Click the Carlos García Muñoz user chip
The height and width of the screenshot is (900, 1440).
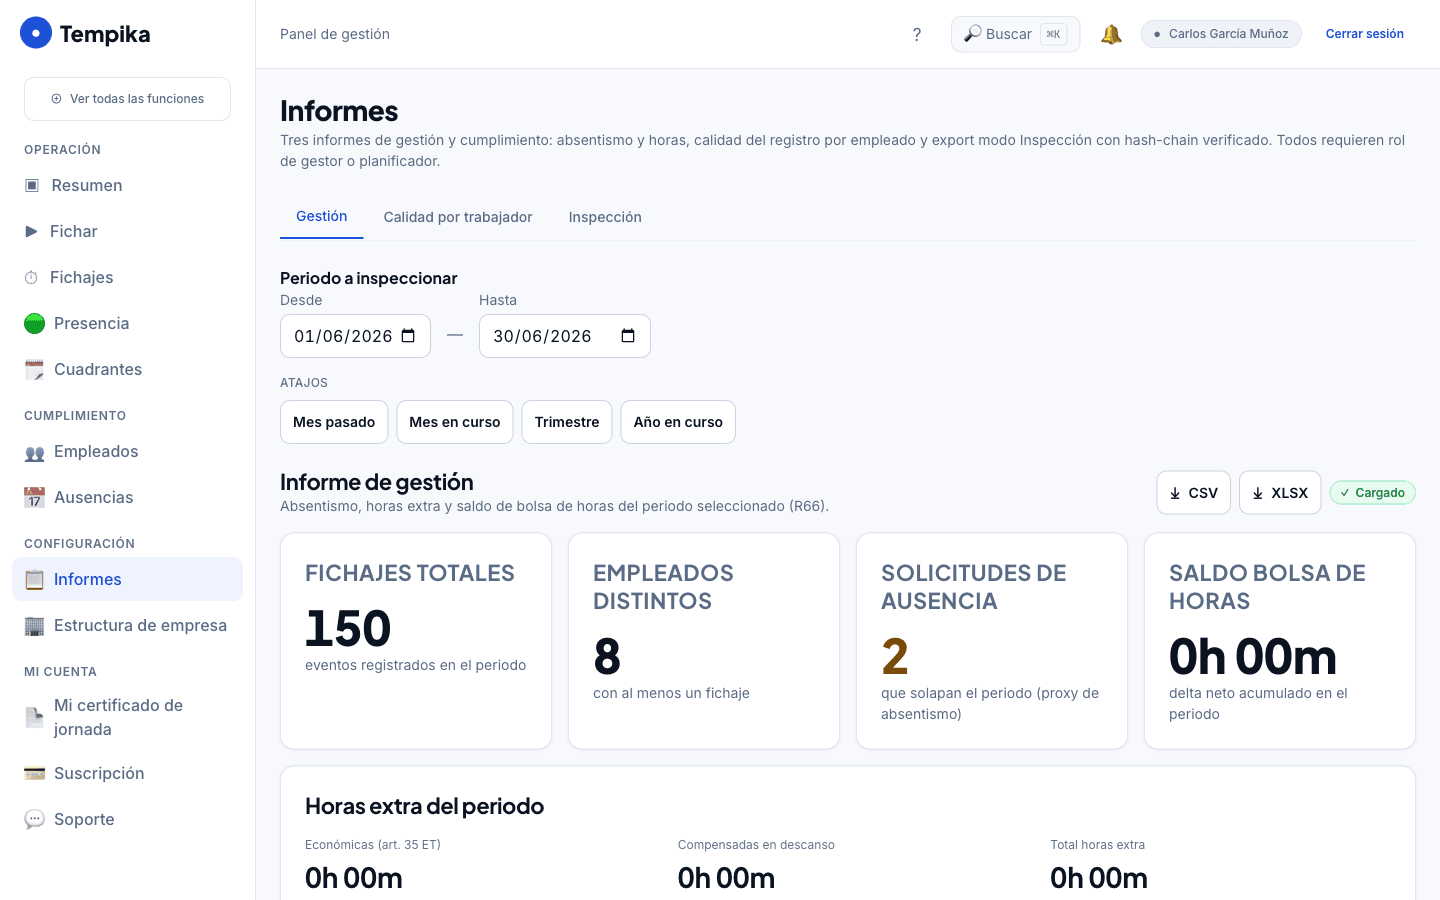click(1221, 34)
